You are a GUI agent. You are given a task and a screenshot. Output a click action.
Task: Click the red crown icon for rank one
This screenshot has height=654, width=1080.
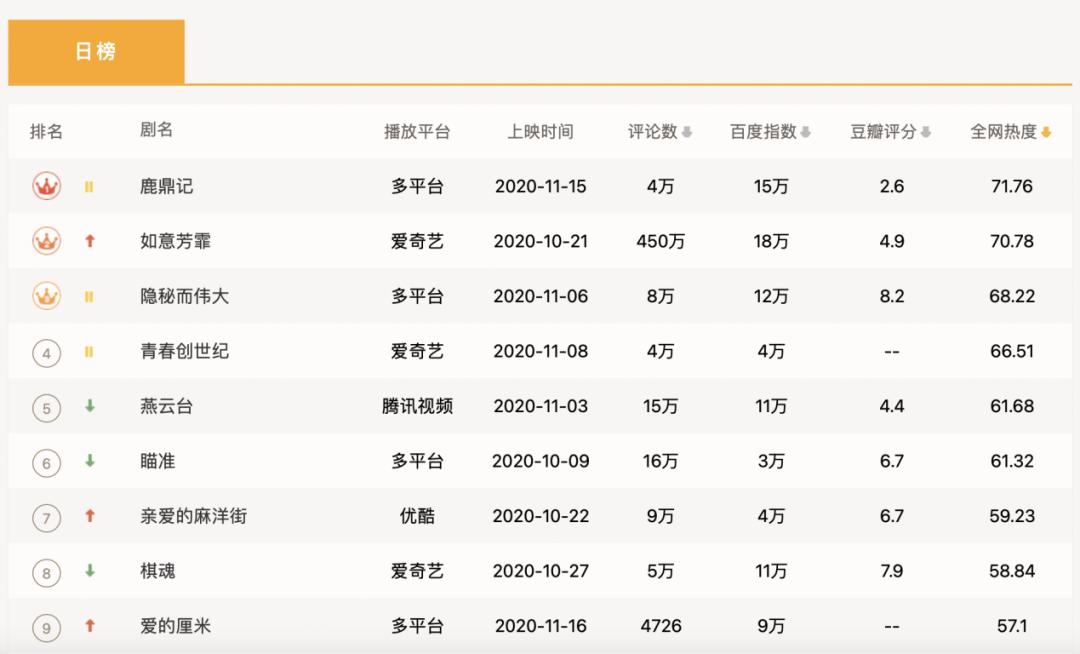tap(46, 186)
